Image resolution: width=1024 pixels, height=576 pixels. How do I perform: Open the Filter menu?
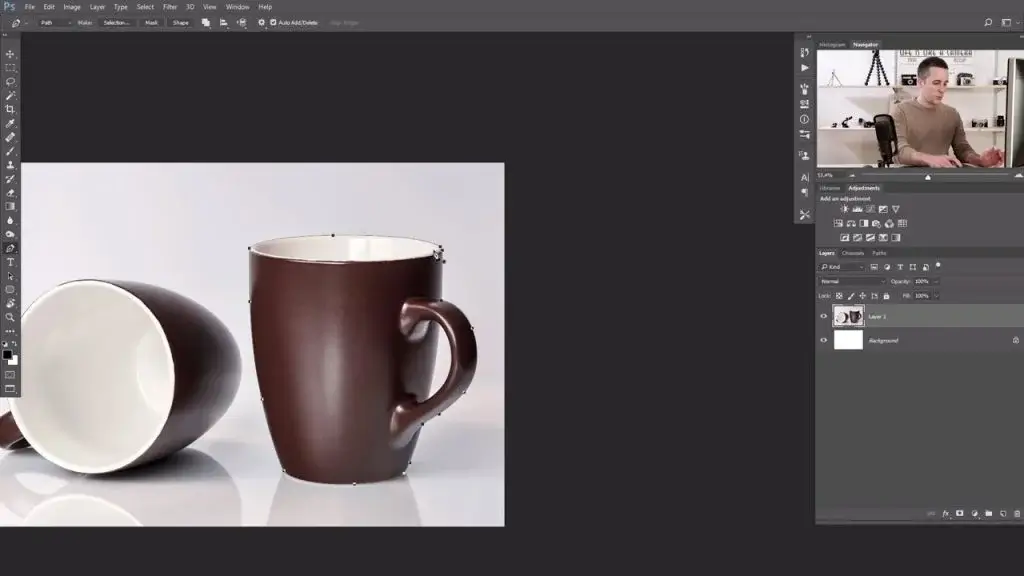tap(170, 7)
